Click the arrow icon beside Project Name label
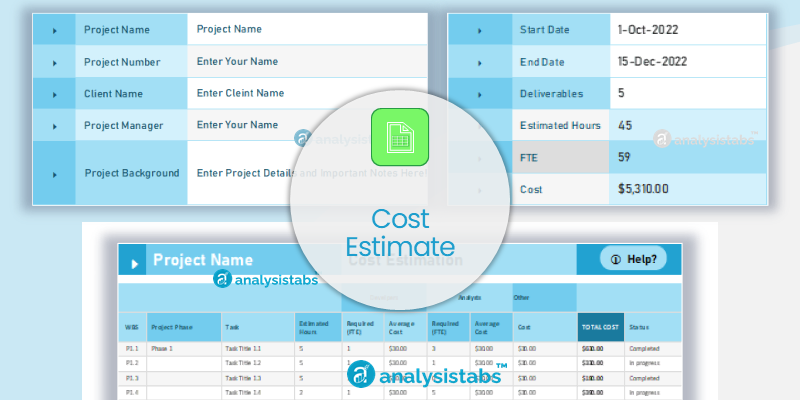The height and width of the screenshot is (400, 800). (55, 31)
